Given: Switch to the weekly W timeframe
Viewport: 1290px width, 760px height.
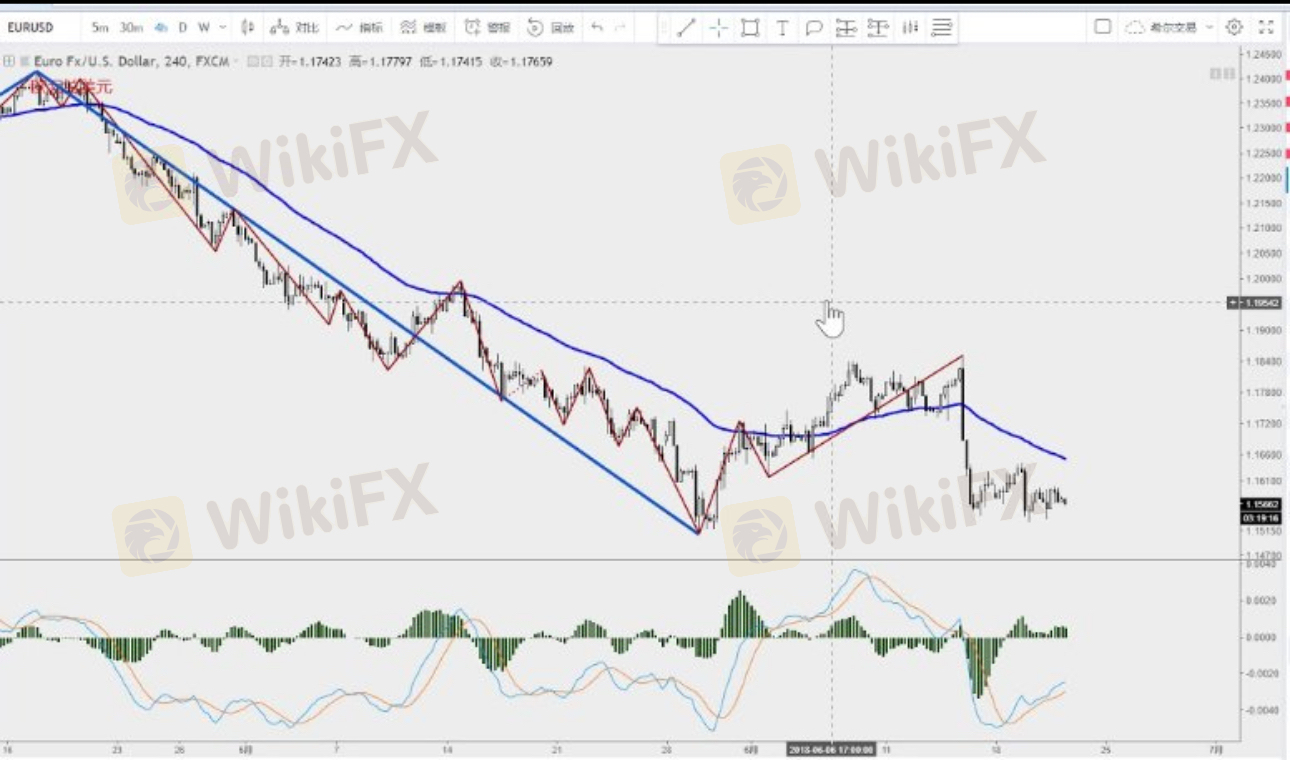Looking at the screenshot, I should tap(204, 27).
